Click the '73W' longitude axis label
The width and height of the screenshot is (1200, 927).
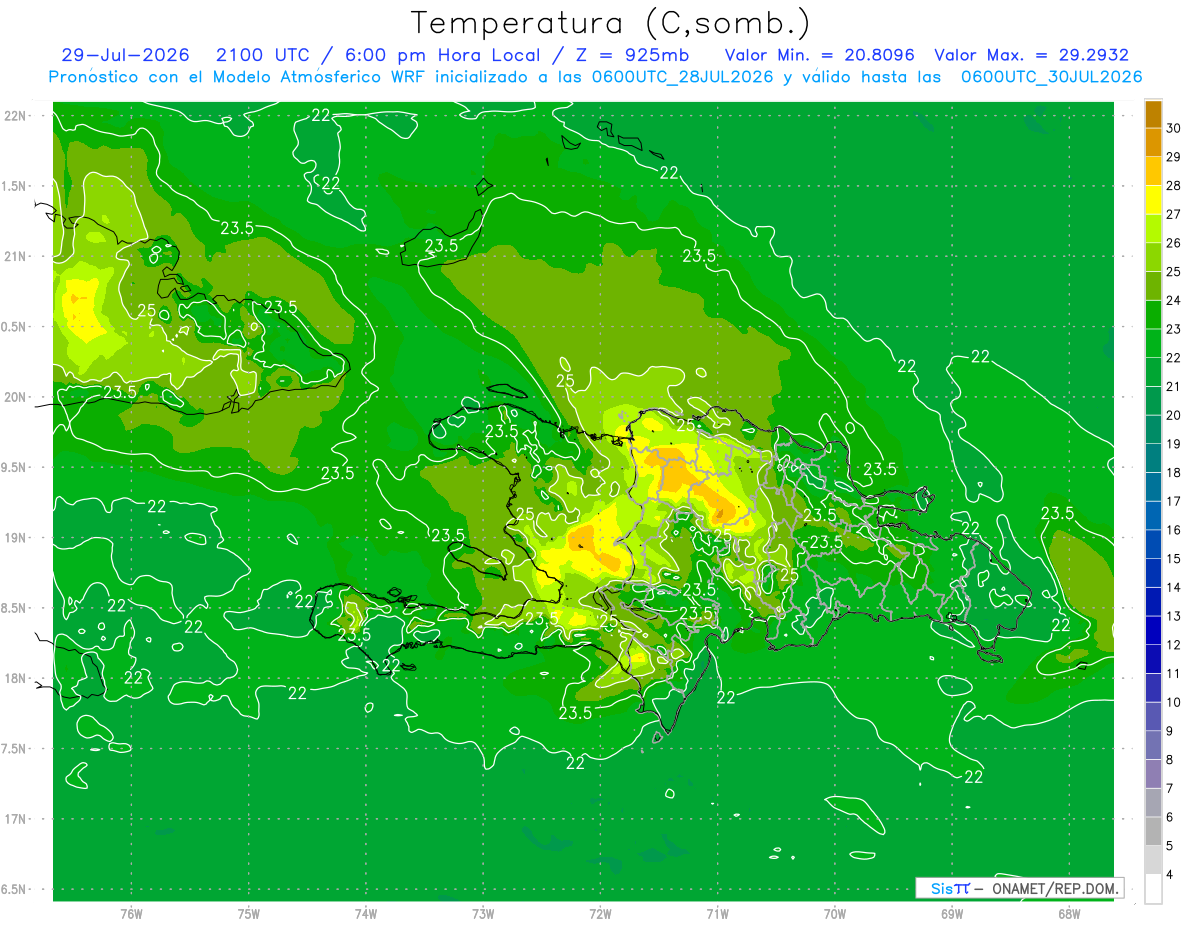[x=483, y=914]
